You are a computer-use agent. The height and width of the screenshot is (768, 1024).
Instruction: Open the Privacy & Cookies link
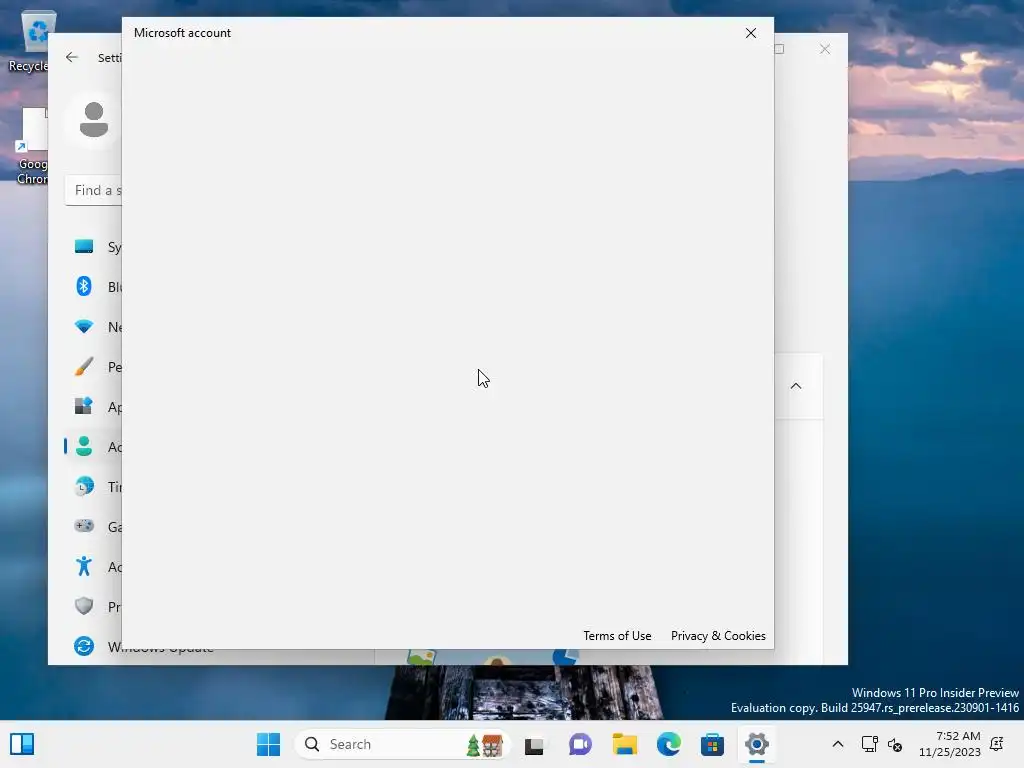(718, 635)
